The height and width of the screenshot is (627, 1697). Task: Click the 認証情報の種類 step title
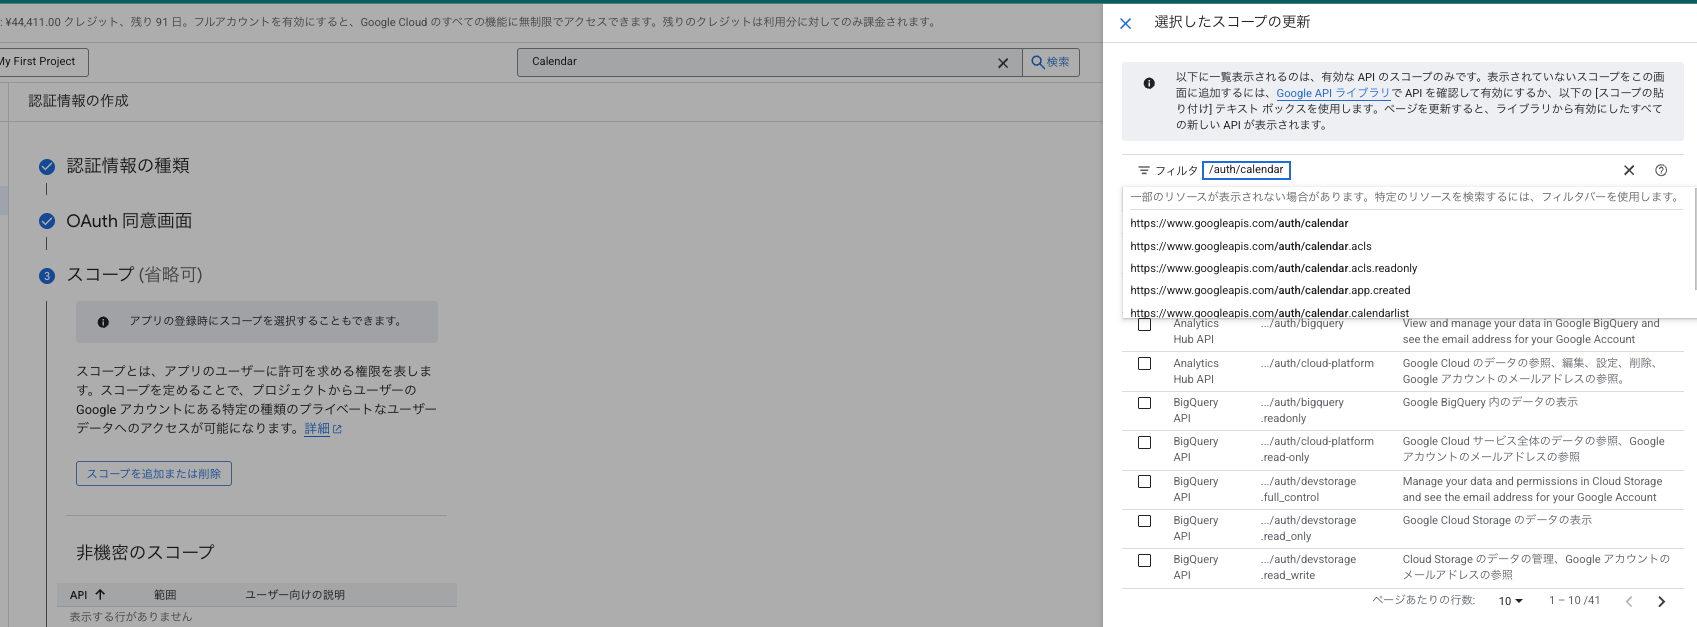click(x=128, y=166)
